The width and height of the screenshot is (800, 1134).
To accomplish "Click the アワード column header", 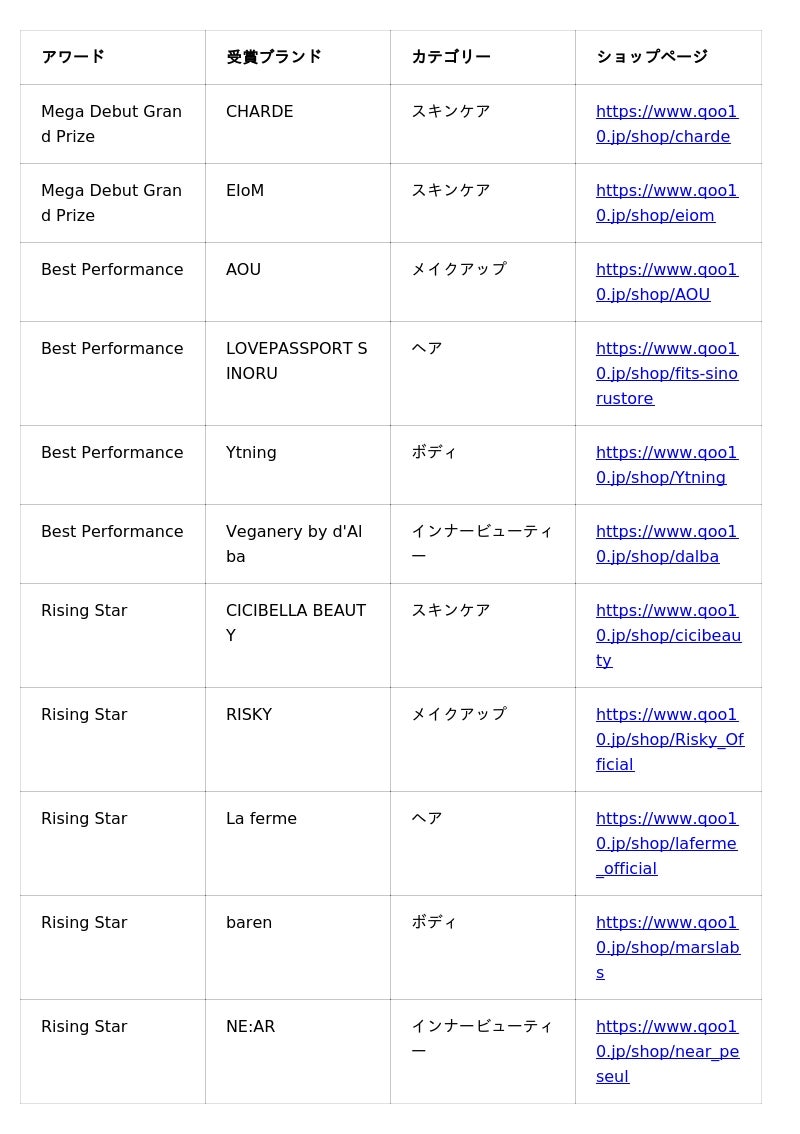I will pyautogui.click(x=73, y=57).
